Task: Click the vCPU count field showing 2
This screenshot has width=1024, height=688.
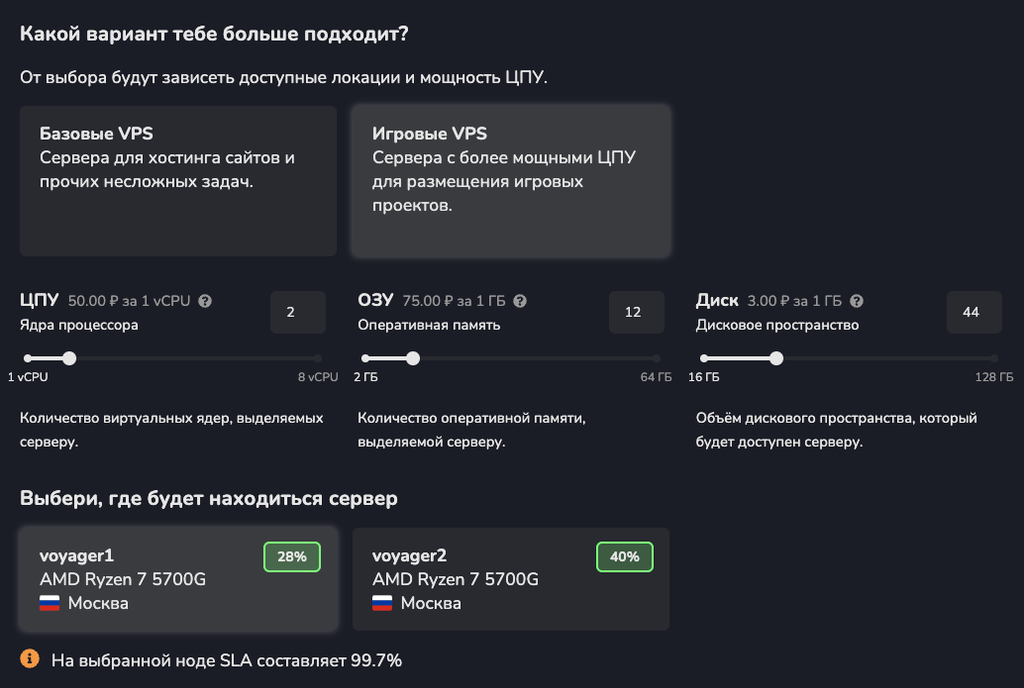Action: (297, 312)
